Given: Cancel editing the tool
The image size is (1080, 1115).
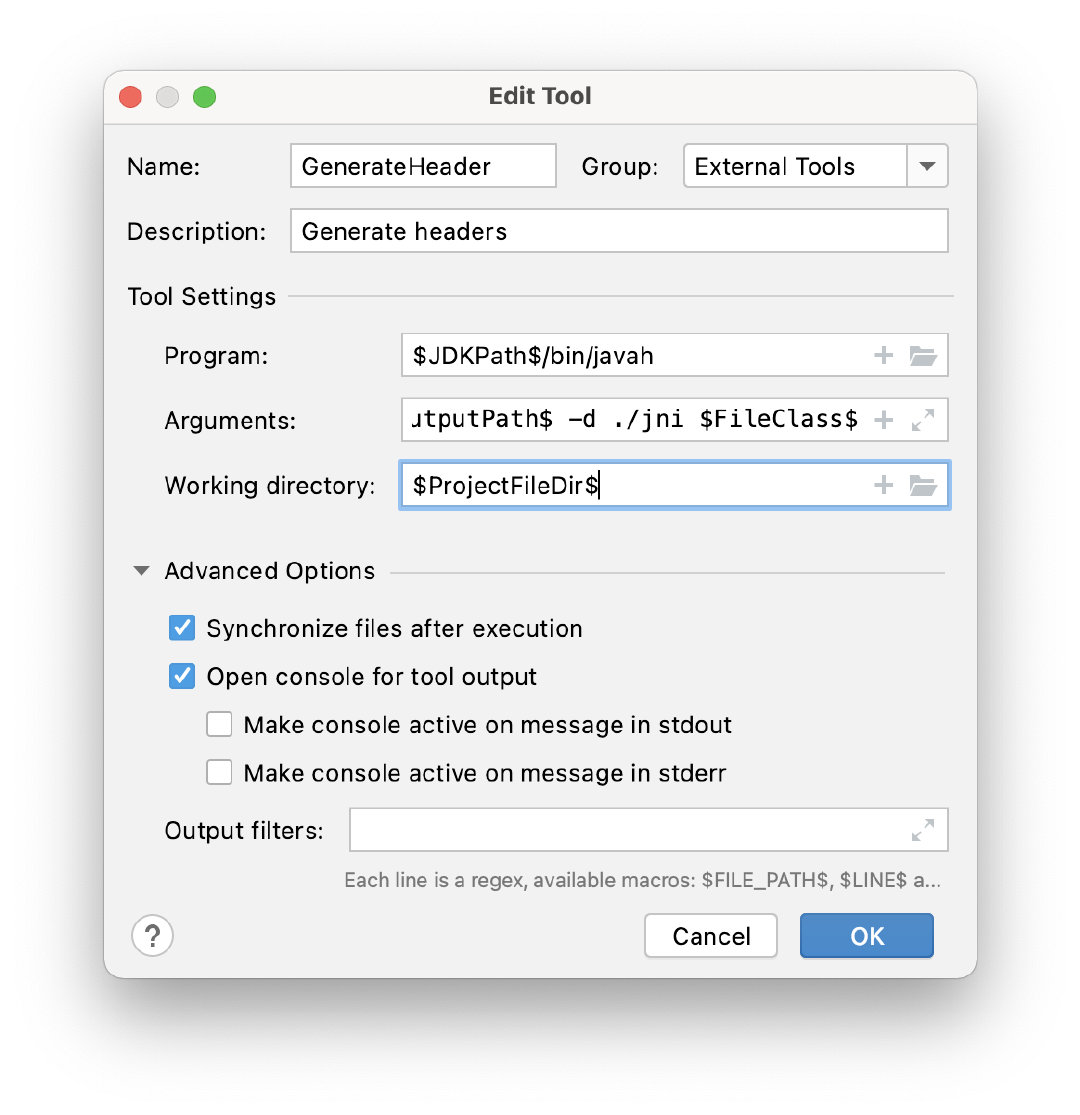Looking at the screenshot, I should [710, 936].
